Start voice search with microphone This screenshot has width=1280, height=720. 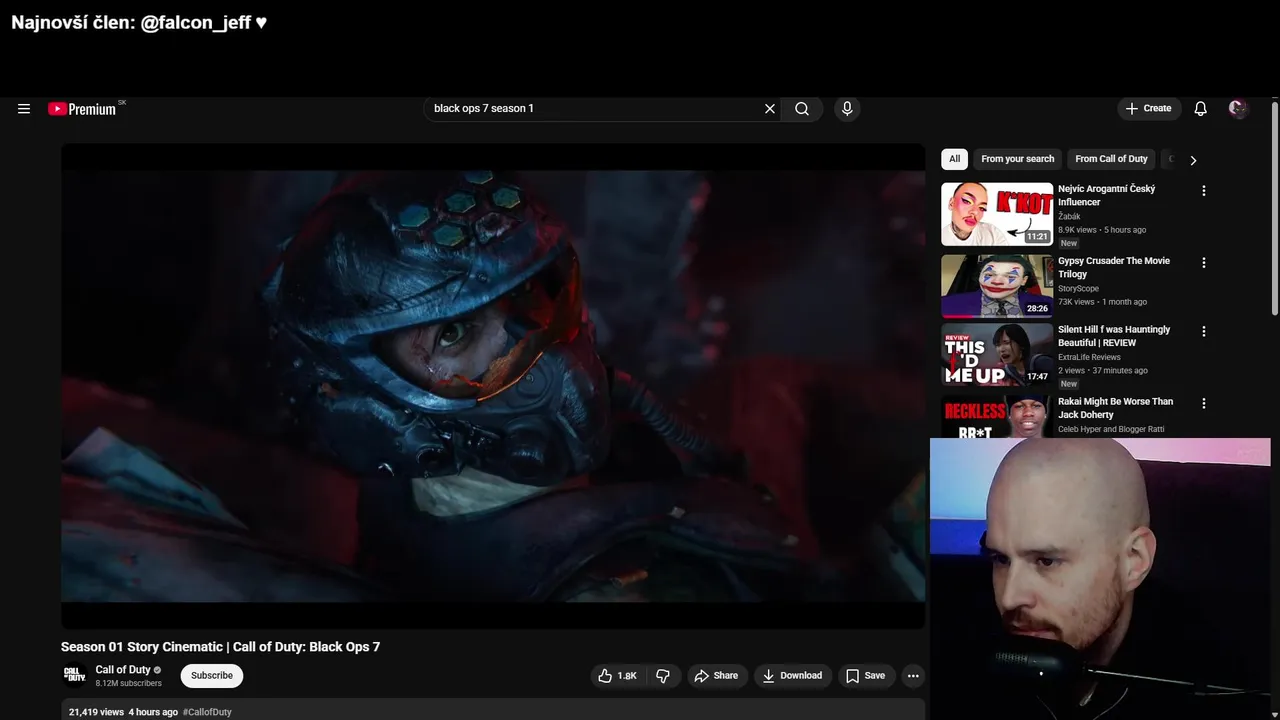pyautogui.click(x=847, y=109)
